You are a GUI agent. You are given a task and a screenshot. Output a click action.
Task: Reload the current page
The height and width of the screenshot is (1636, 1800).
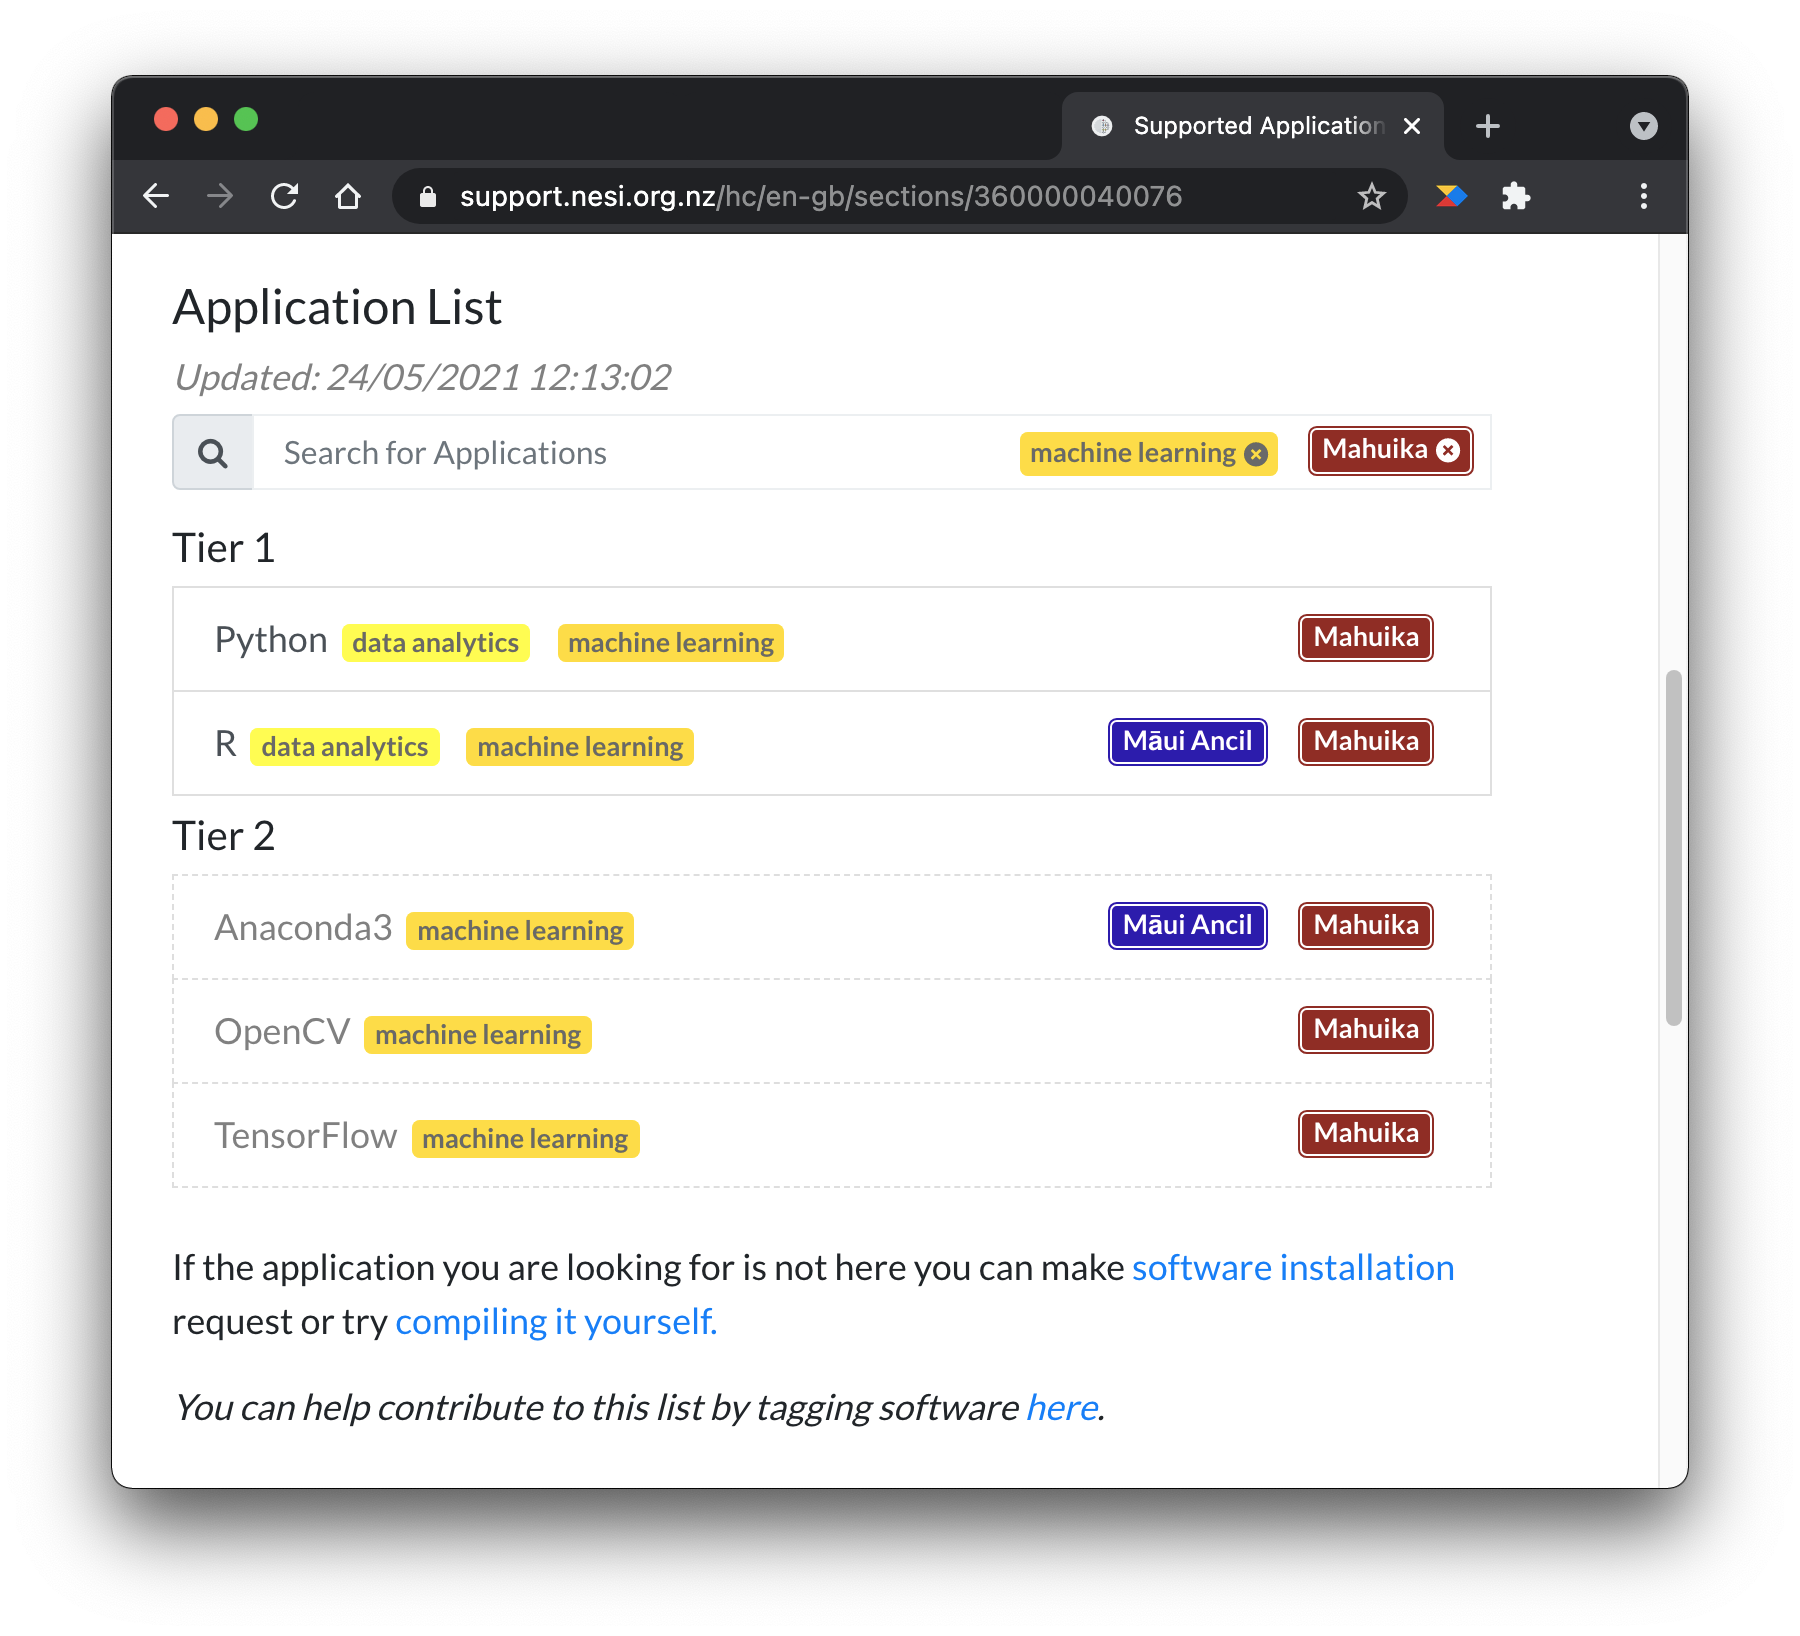[284, 196]
